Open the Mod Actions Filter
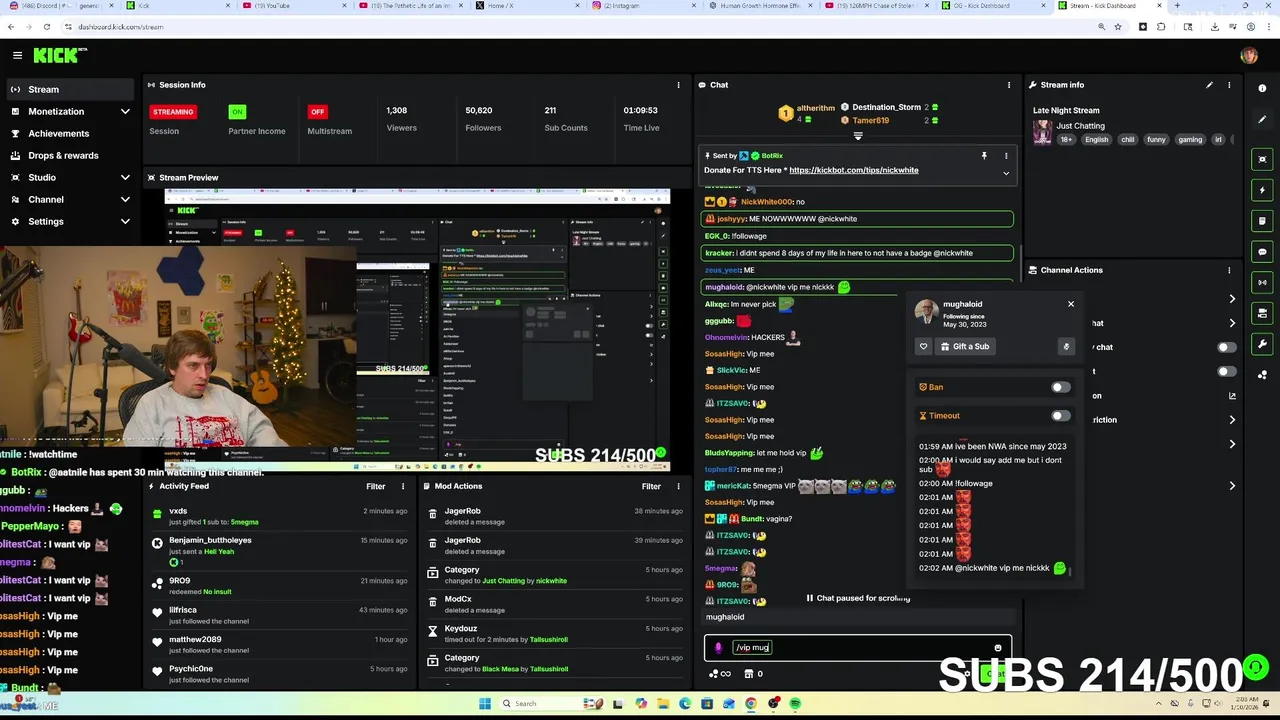The image size is (1280, 720). point(651,486)
